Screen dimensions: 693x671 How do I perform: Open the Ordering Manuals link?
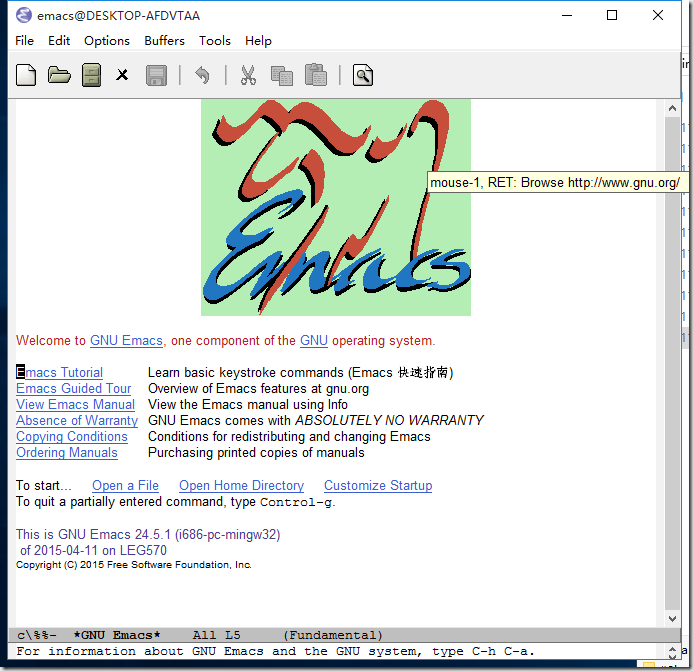[67, 452]
